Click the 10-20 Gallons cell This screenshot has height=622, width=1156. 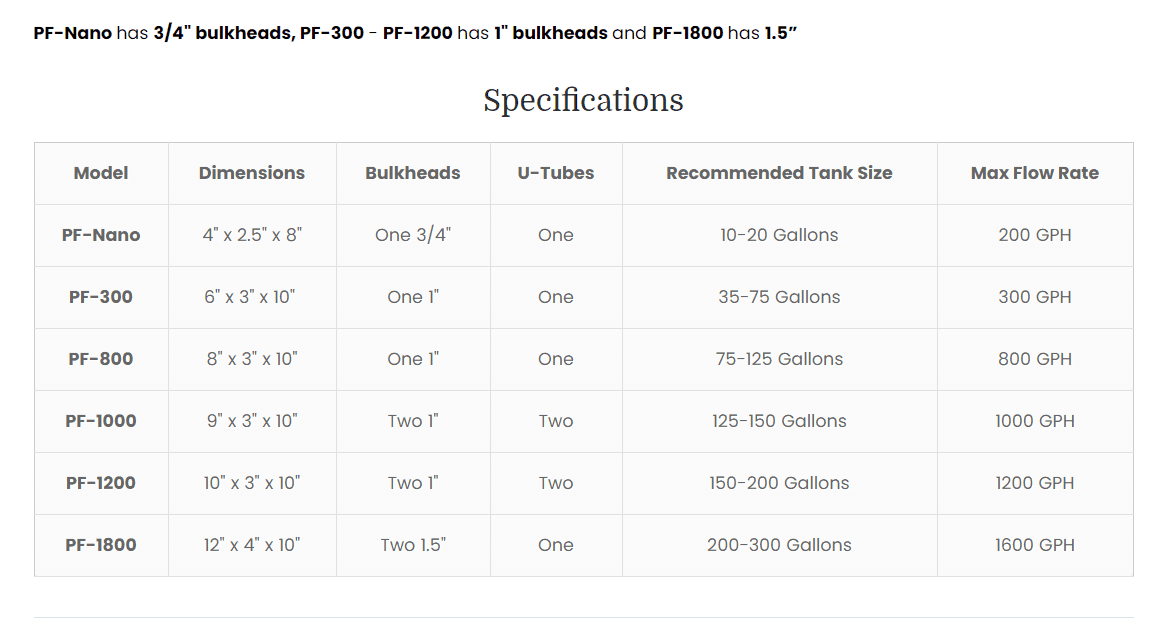point(779,235)
